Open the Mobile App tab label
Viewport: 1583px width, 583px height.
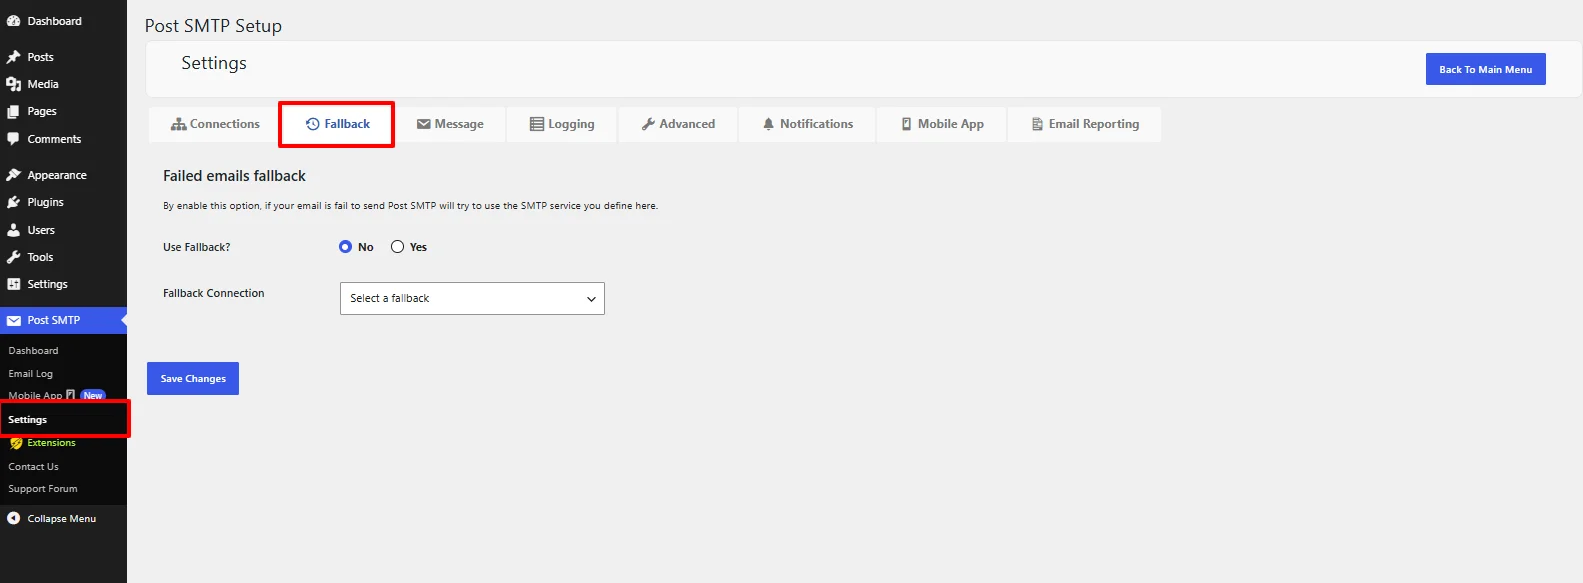coord(951,124)
